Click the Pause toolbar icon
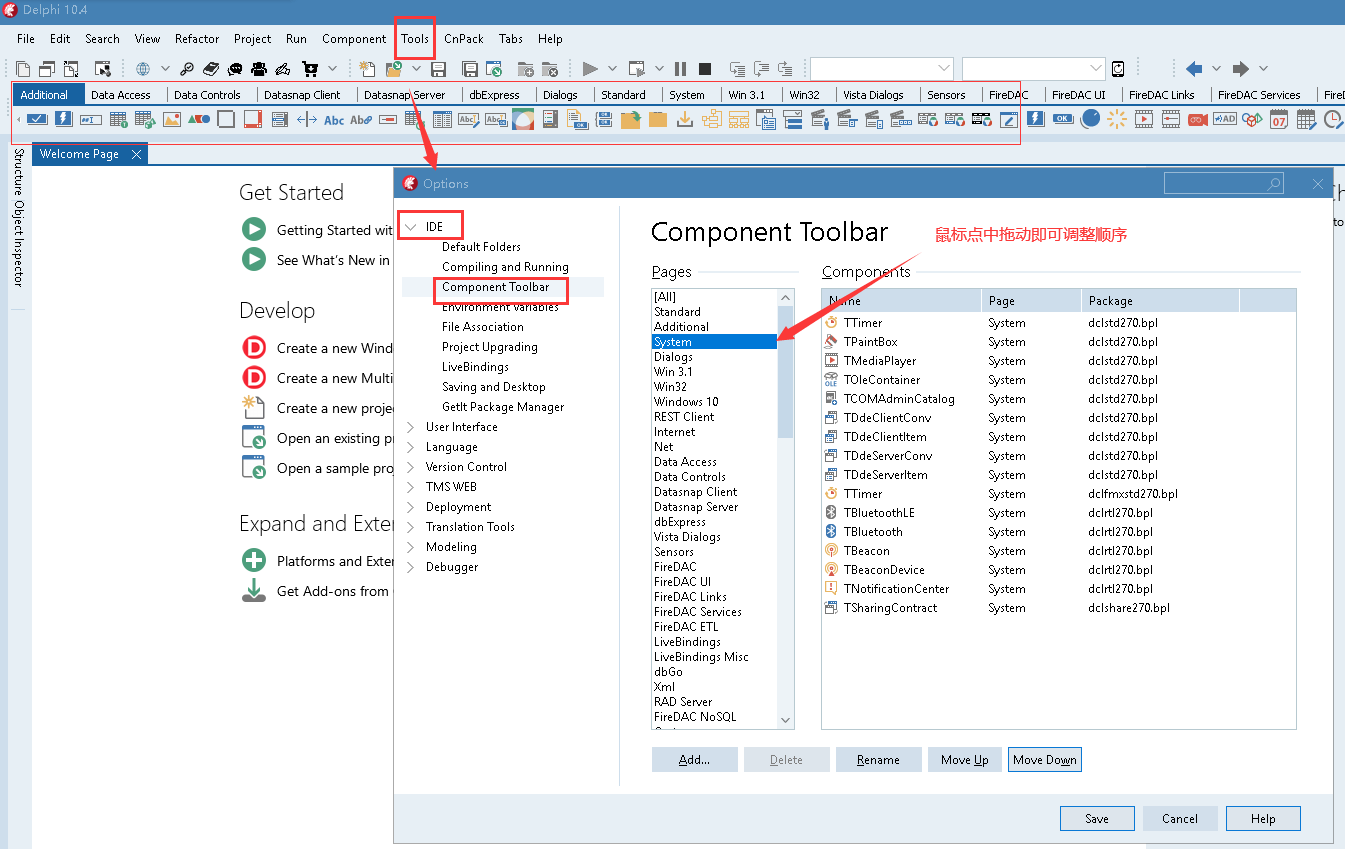The width and height of the screenshot is (1345, 849). 680,69
